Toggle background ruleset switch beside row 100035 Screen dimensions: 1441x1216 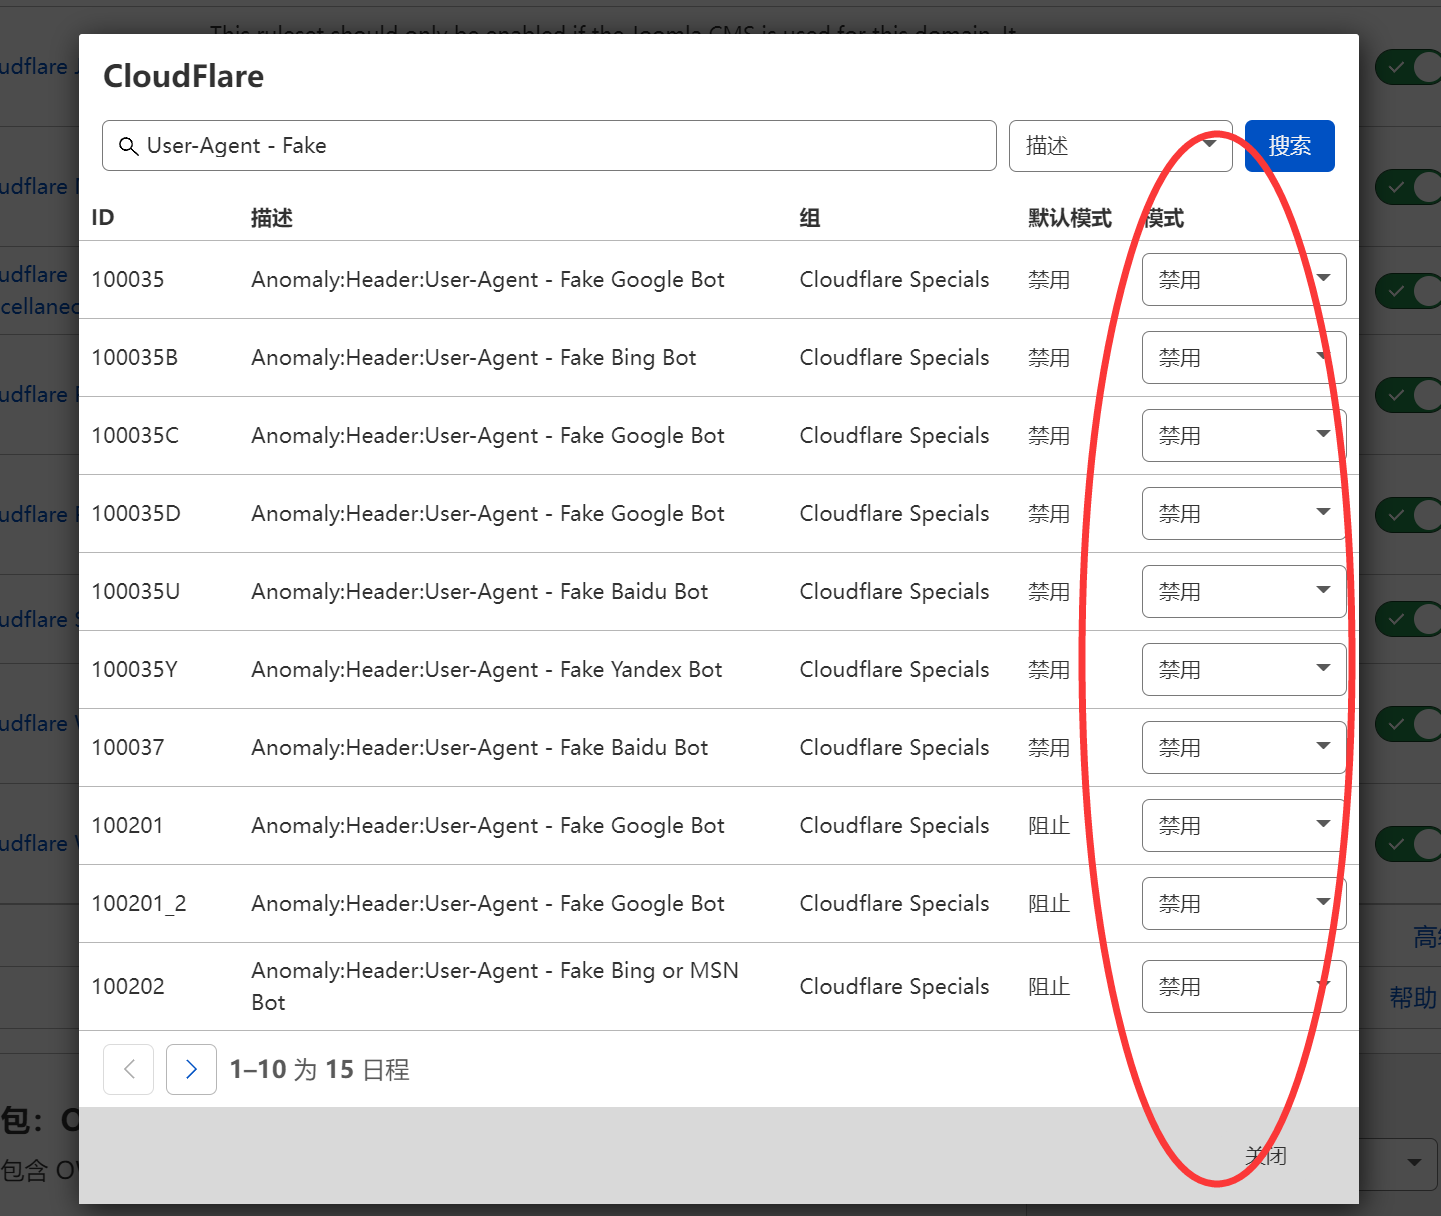coord(1408,291)
